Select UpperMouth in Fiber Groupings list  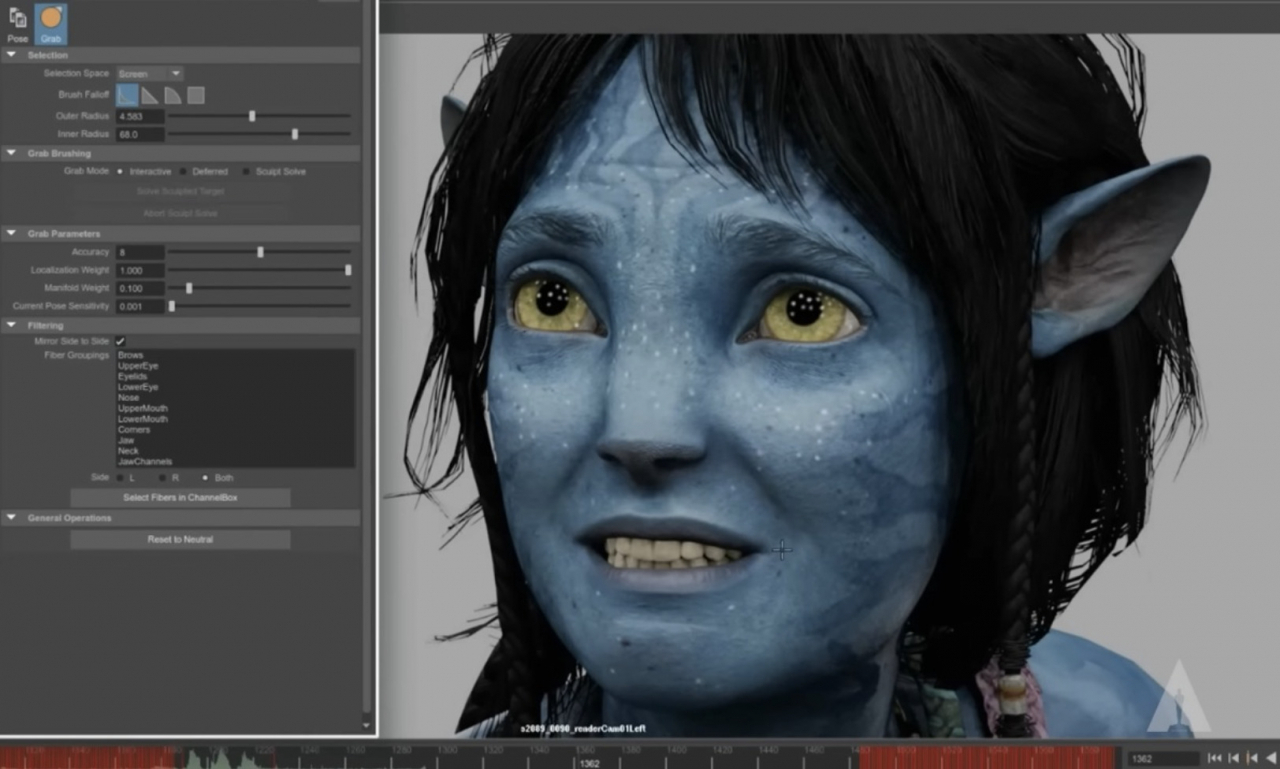point(143,409)
